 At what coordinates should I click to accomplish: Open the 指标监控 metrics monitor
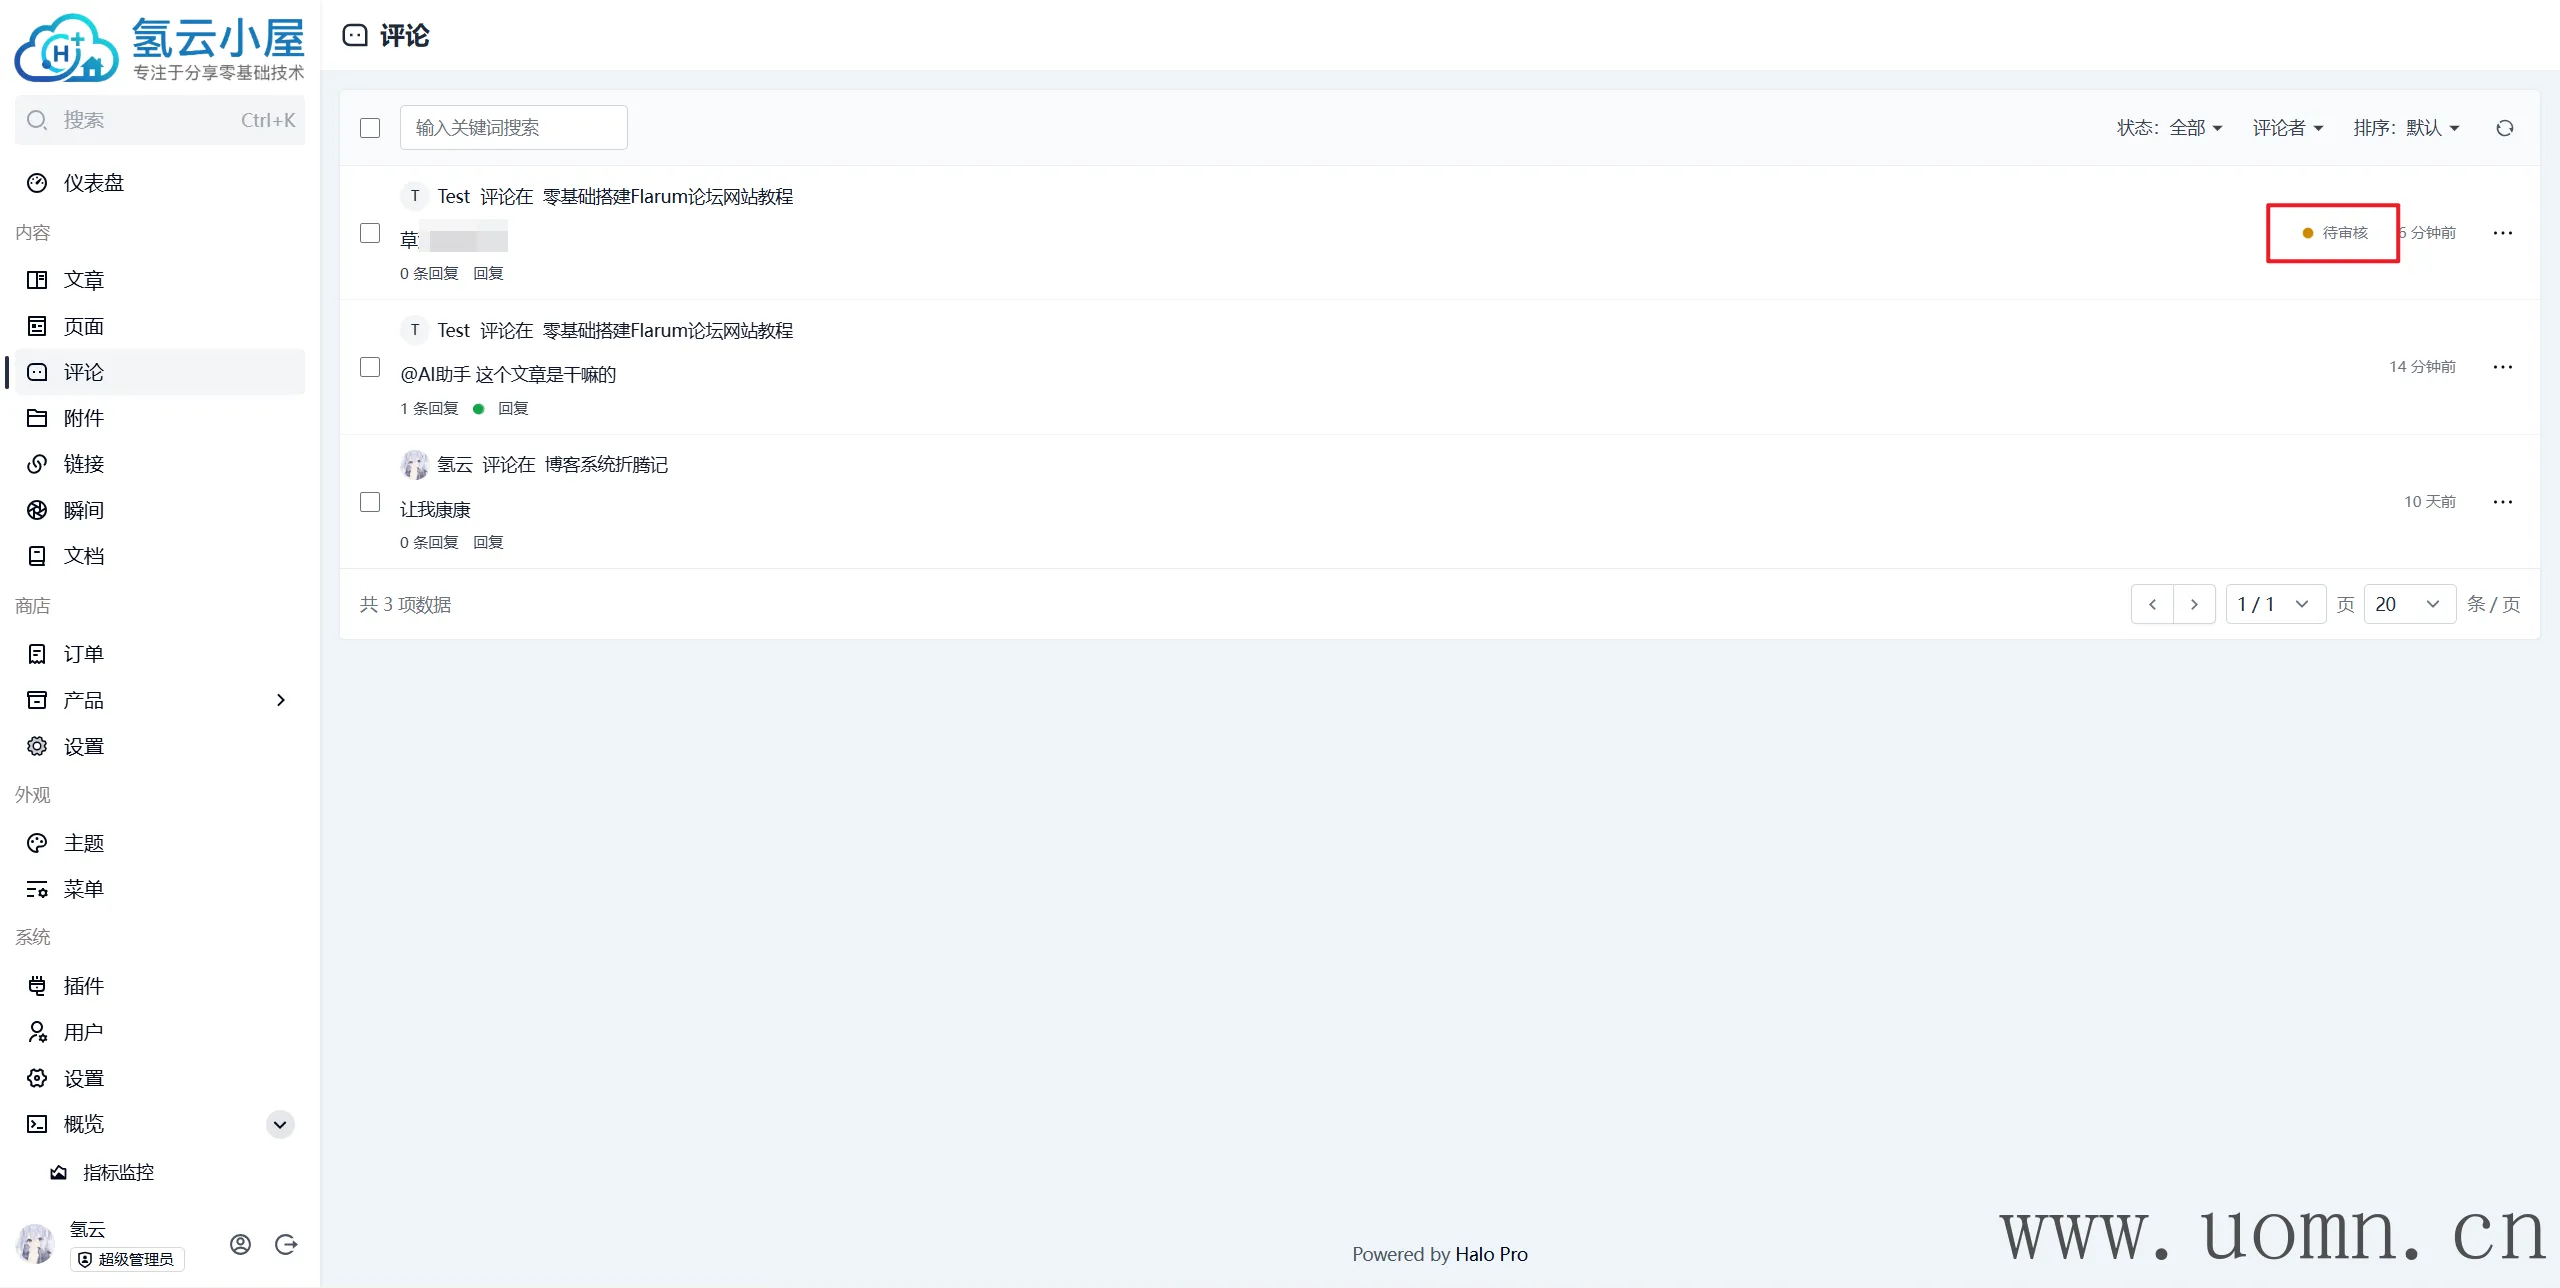click(x=118, y=1172)
